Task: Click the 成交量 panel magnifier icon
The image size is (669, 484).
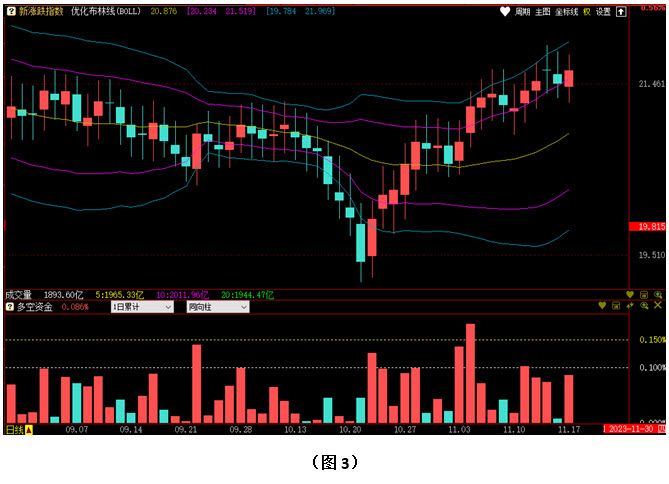Action: (658, 294)
